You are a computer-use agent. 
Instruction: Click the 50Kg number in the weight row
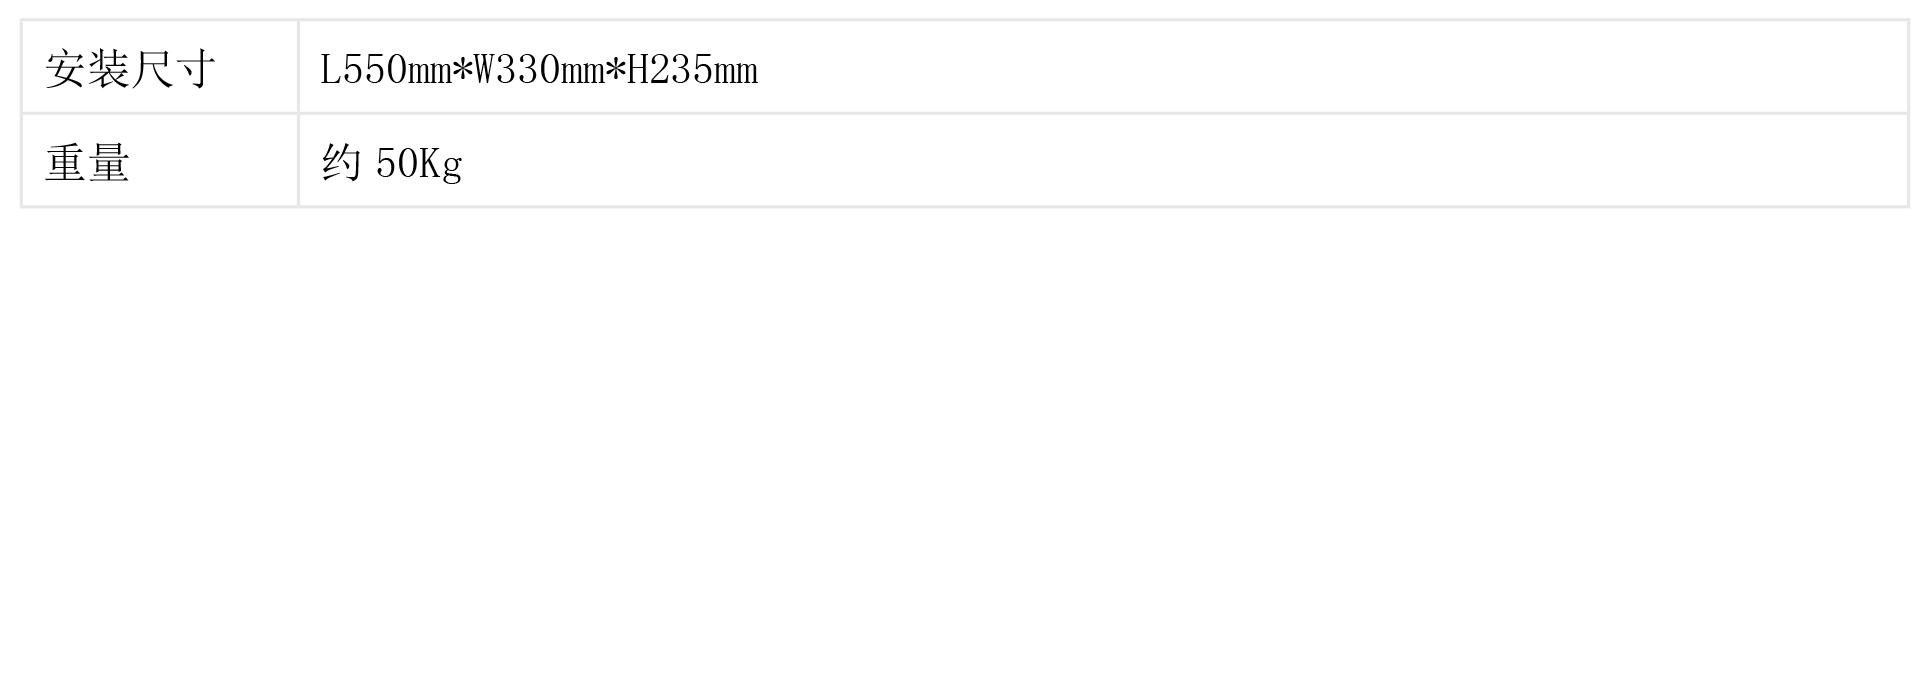tap(419, 164)
